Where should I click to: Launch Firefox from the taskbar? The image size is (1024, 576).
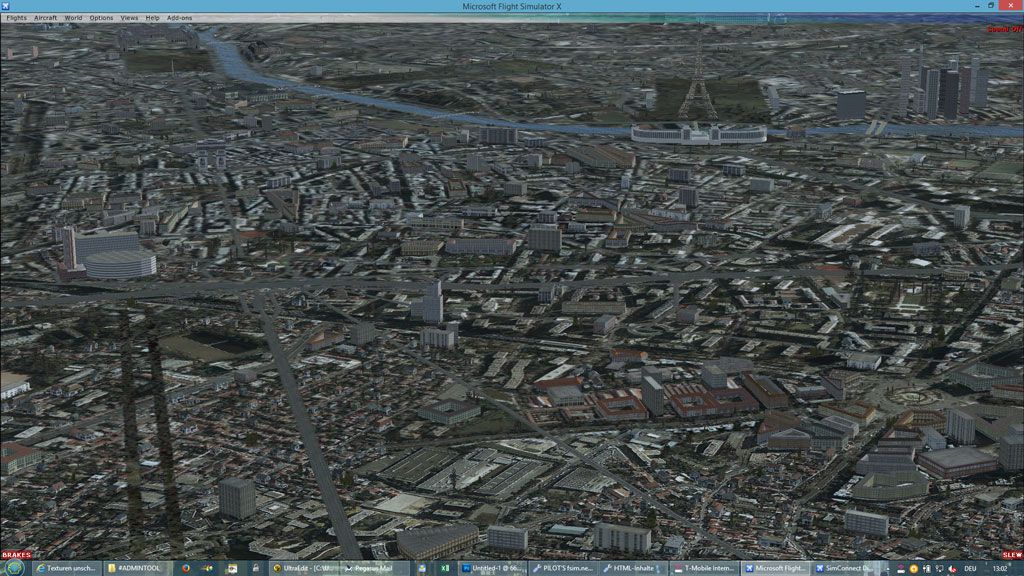186,568
